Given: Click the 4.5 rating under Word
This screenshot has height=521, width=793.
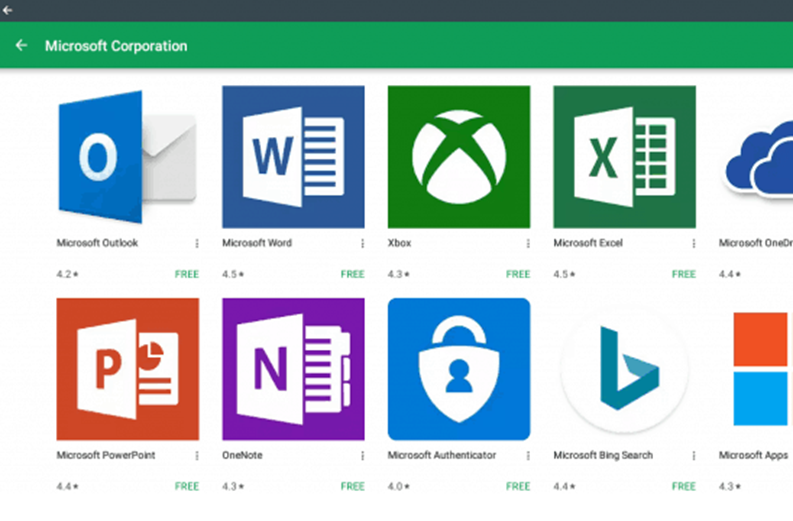Looking at the screenshot, I should pyautogui.click(x=233, y=274).
